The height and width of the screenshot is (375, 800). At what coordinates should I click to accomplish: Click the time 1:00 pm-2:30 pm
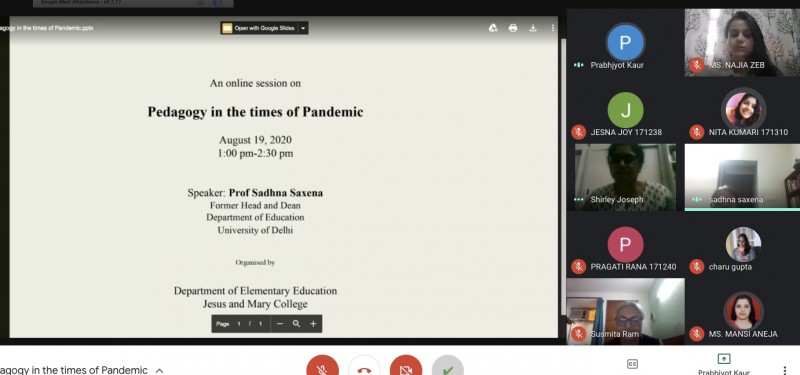point(255,153)
